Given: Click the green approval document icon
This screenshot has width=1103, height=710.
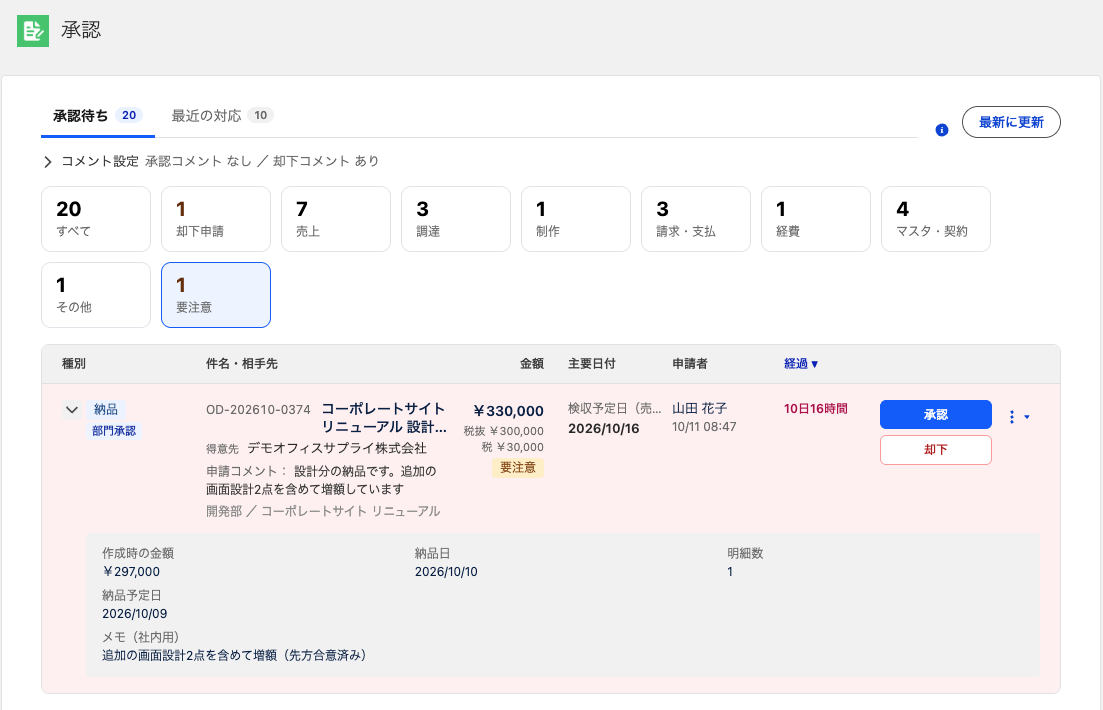Looking at the screenshot, I should coord(33,30).
